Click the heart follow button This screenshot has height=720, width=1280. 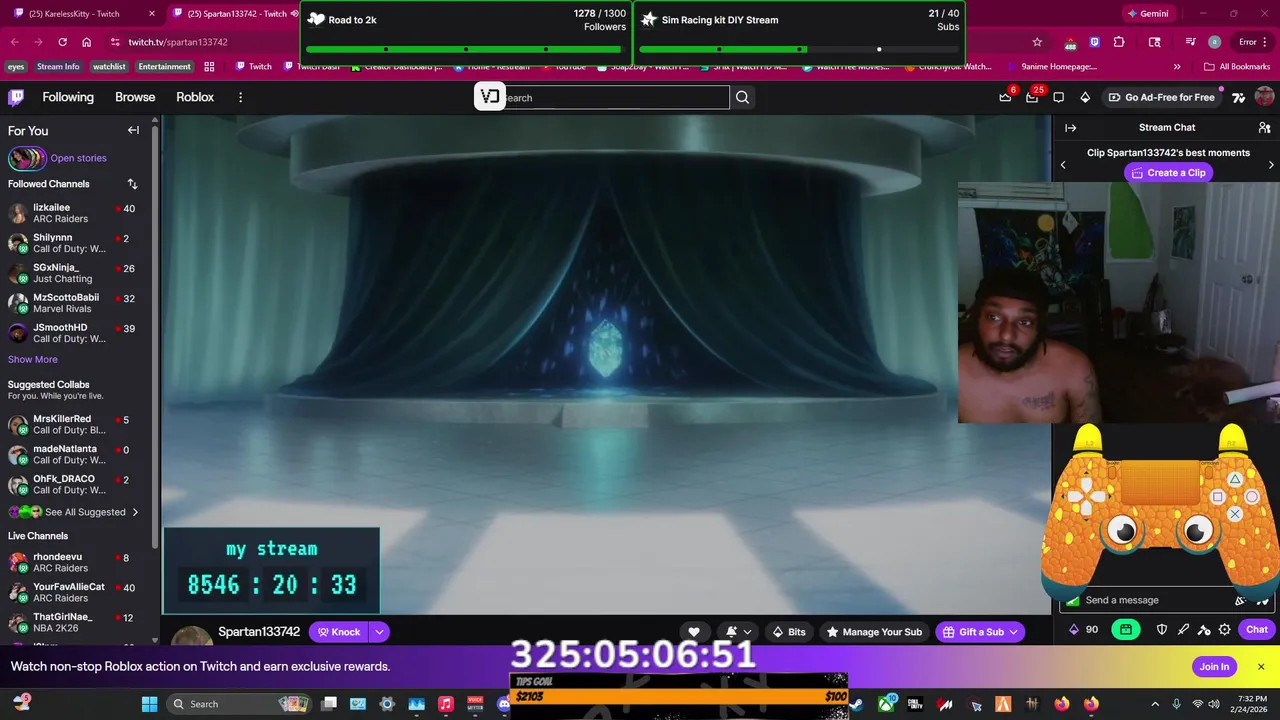click(694, 632)
